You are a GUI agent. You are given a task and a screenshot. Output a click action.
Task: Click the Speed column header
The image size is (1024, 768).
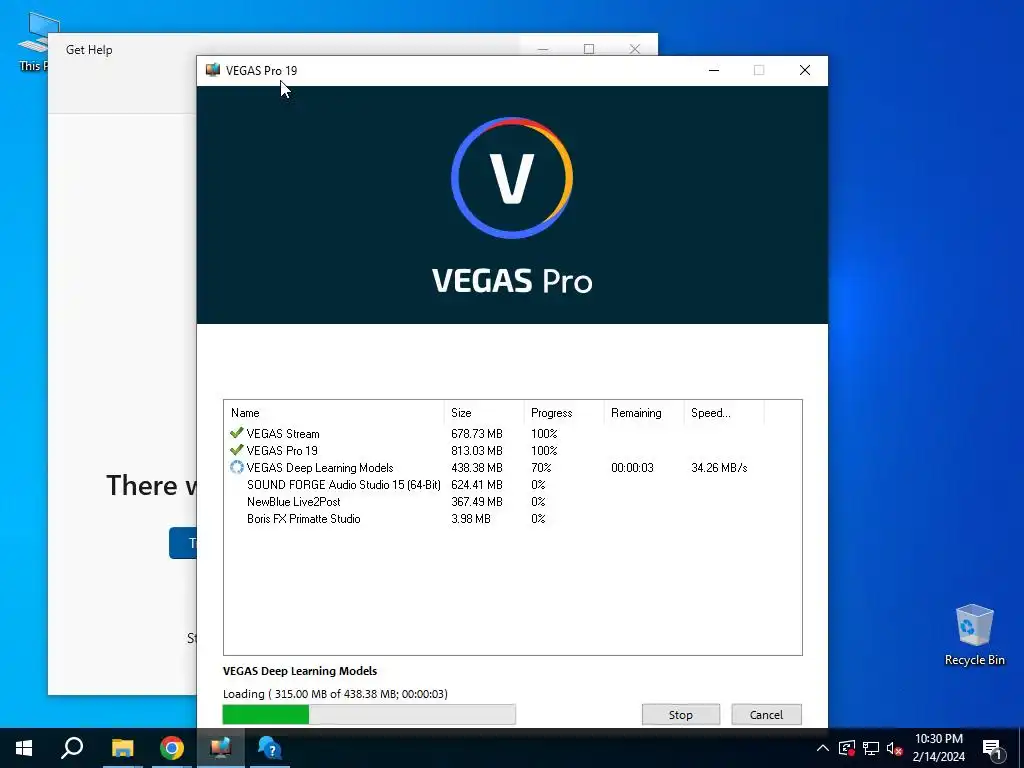(x=724, y=413)
